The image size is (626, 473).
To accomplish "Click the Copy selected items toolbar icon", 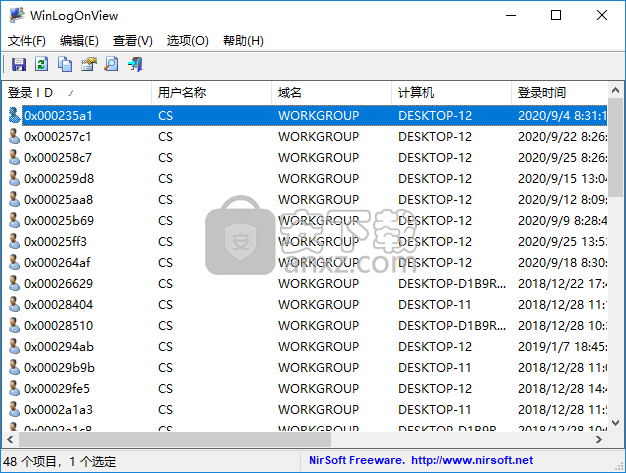I will (x=65, y=64).
